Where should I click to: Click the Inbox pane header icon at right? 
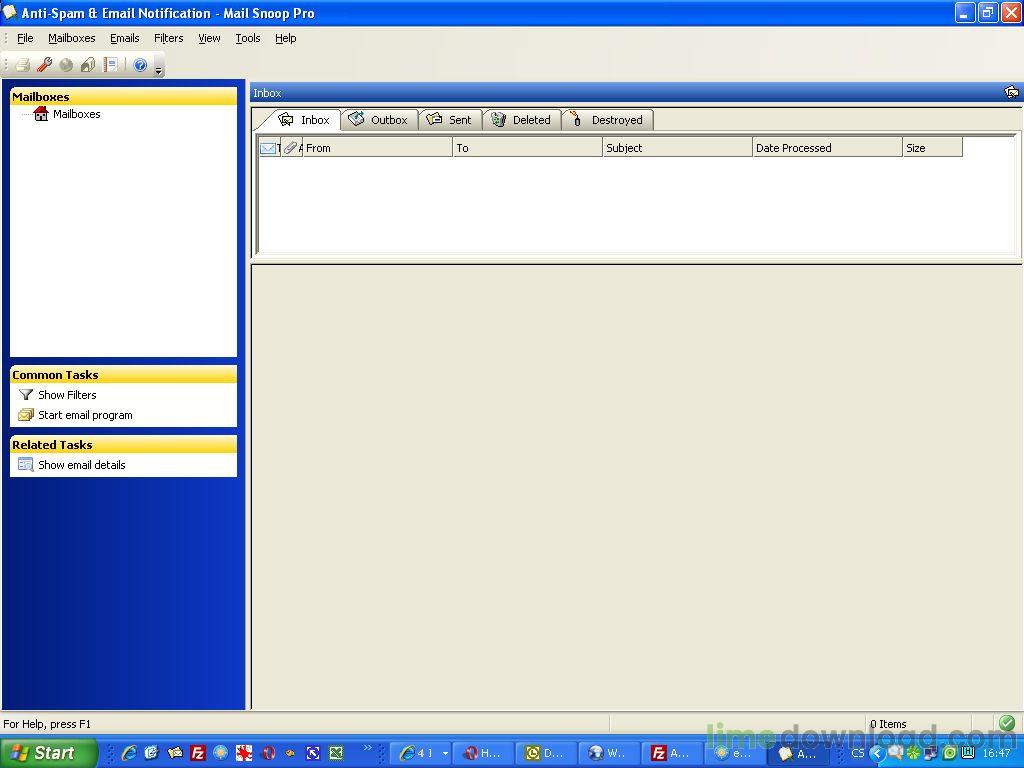pyautogui.click(x=1012, y=93)
